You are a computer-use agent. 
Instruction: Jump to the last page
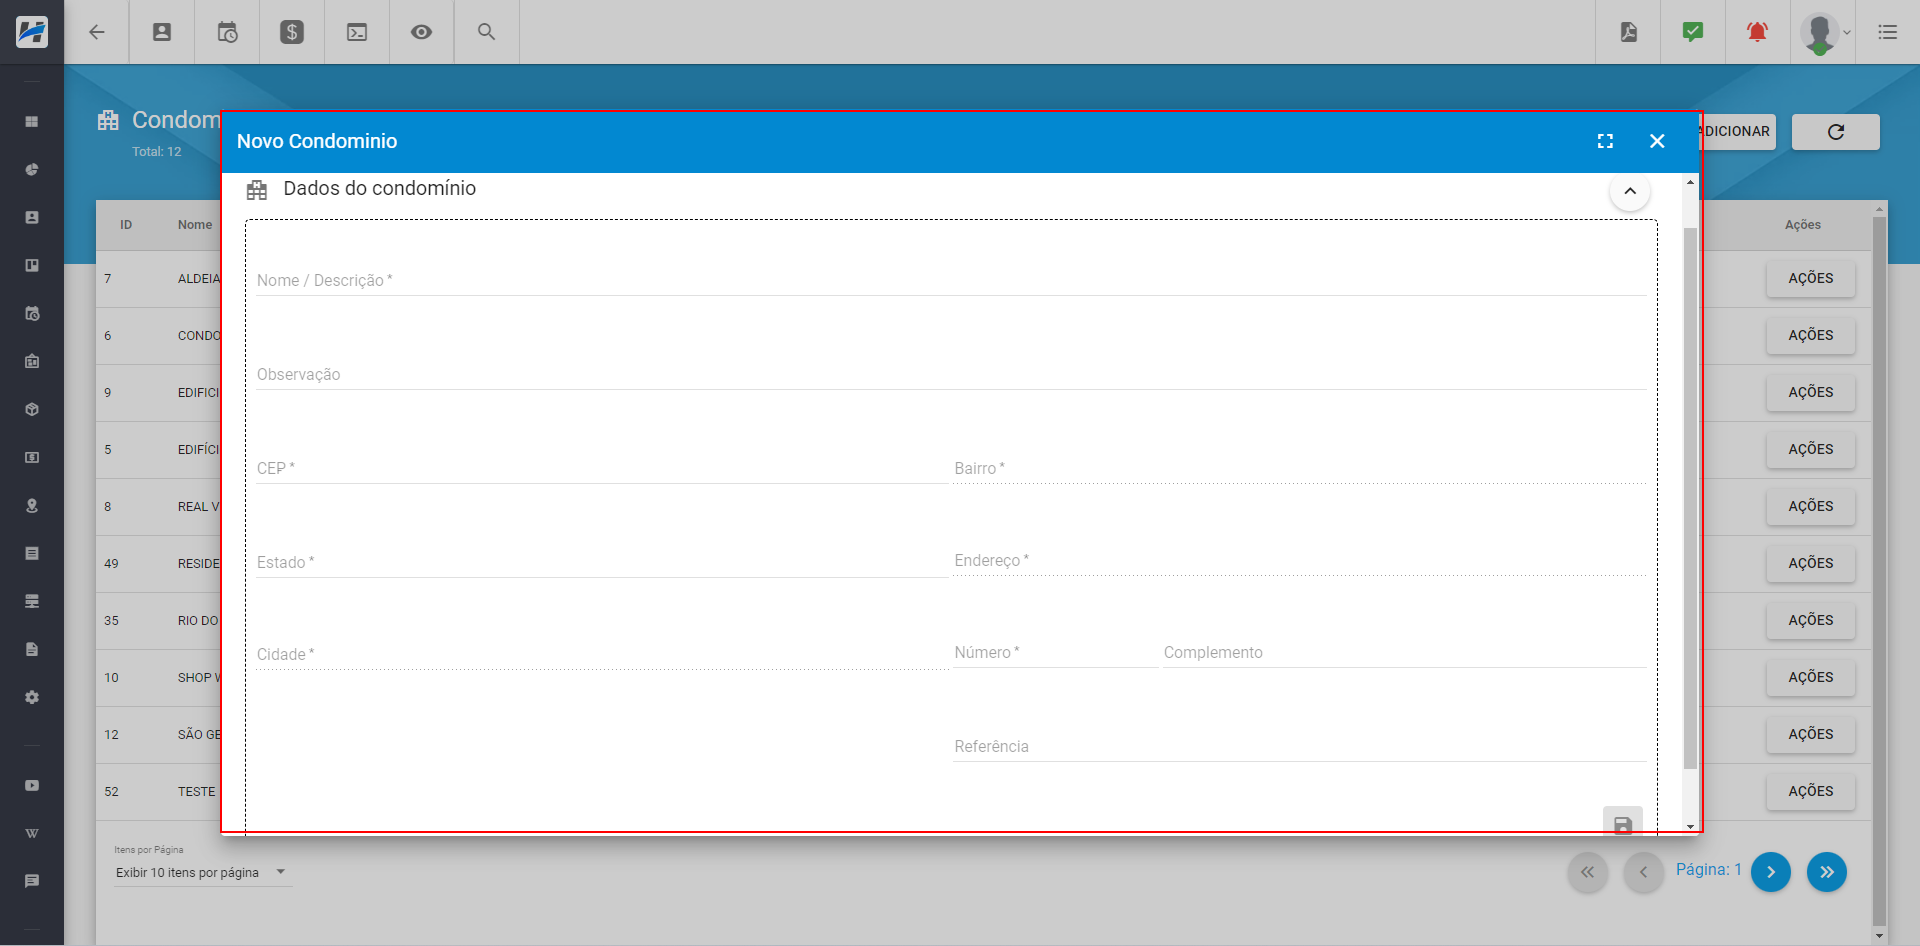(x=1827, y=872)
